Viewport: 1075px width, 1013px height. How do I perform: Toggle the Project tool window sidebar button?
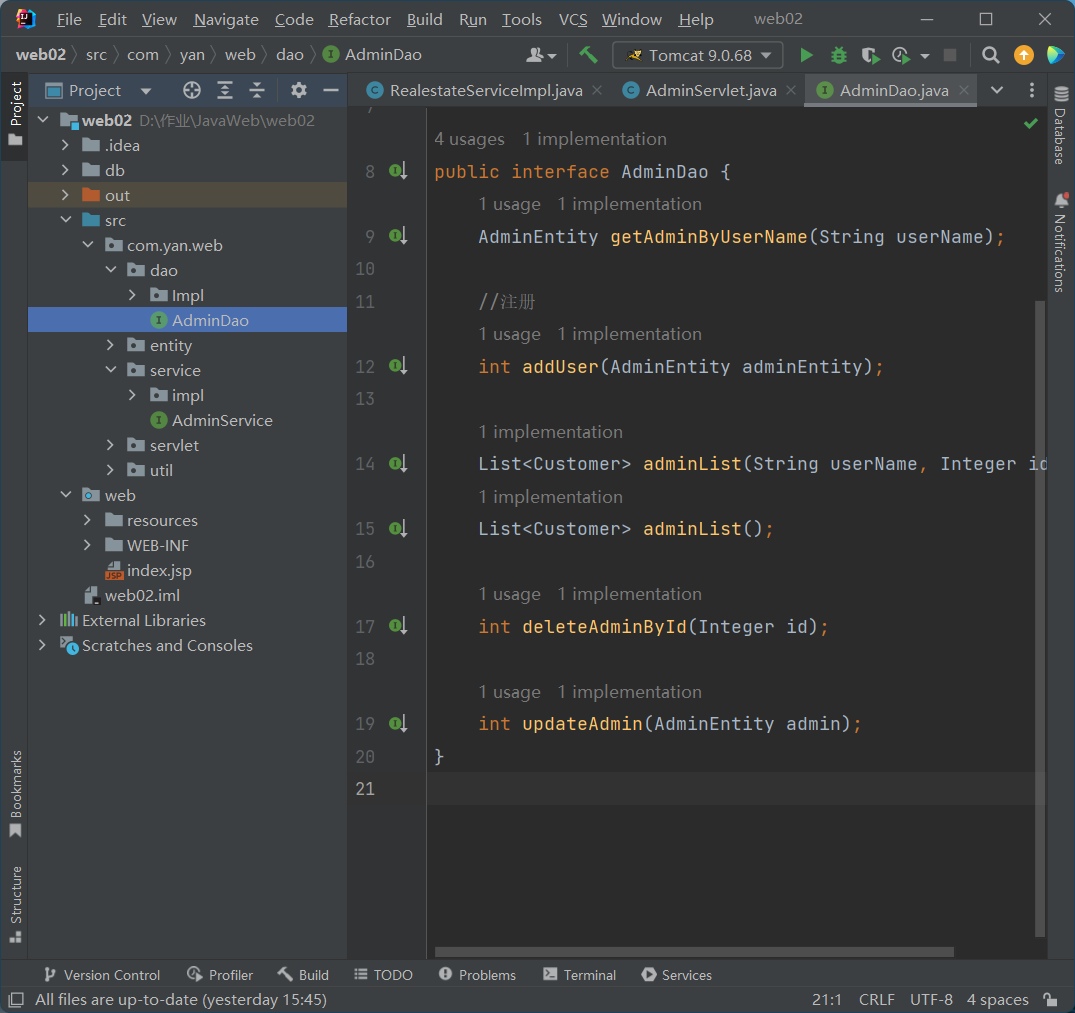click(15, 112)
